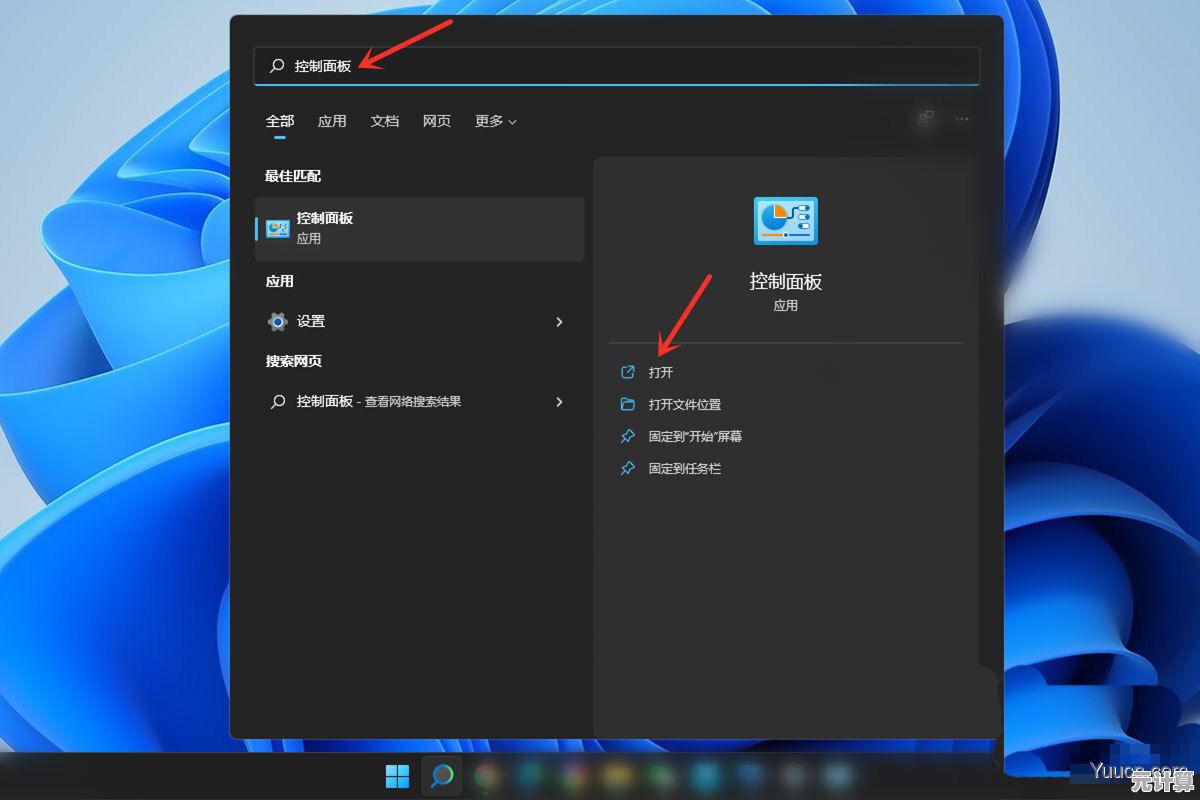Click the Settings gear icon under 应用

(277, 321)
